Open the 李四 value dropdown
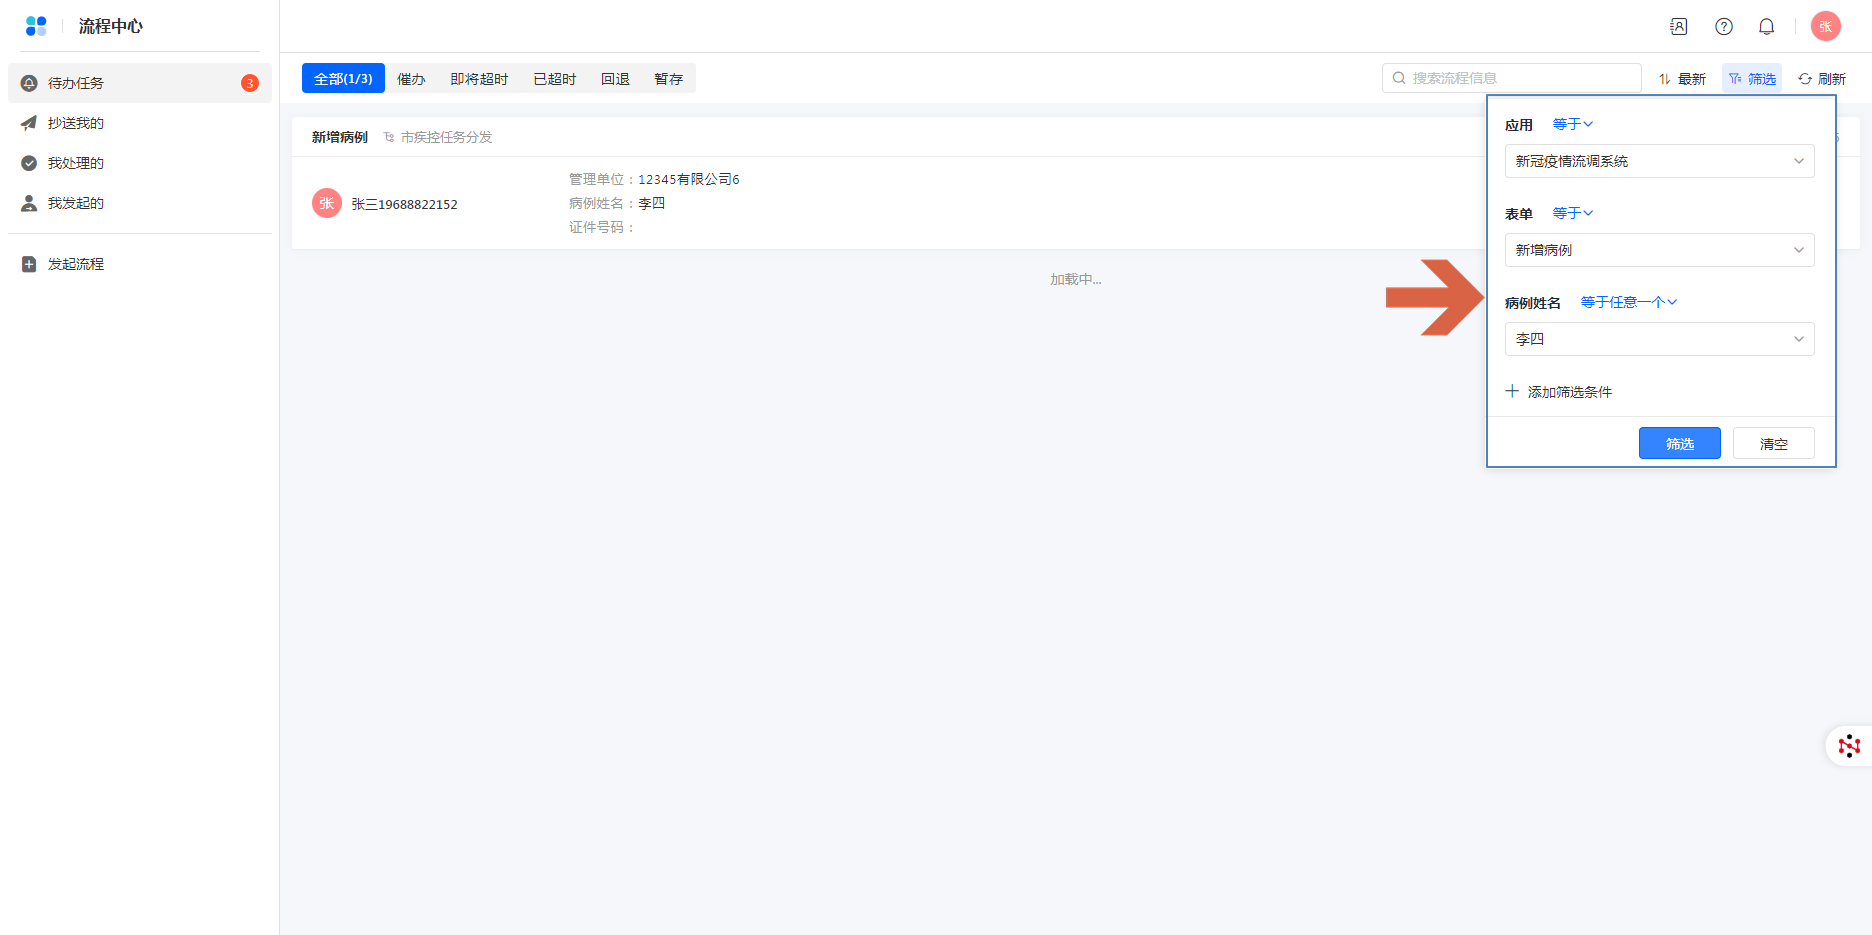 (1659, 339)
